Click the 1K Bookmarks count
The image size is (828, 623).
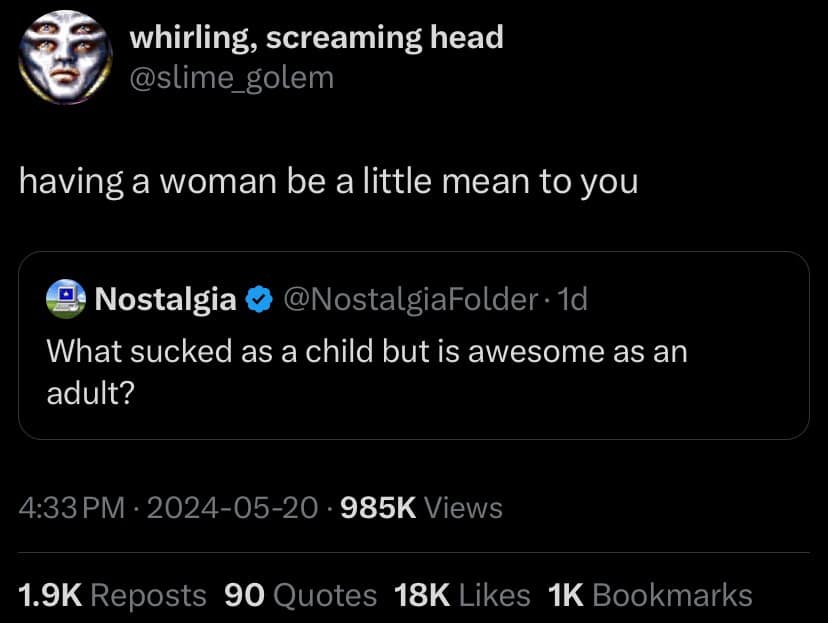pos(650,596)
